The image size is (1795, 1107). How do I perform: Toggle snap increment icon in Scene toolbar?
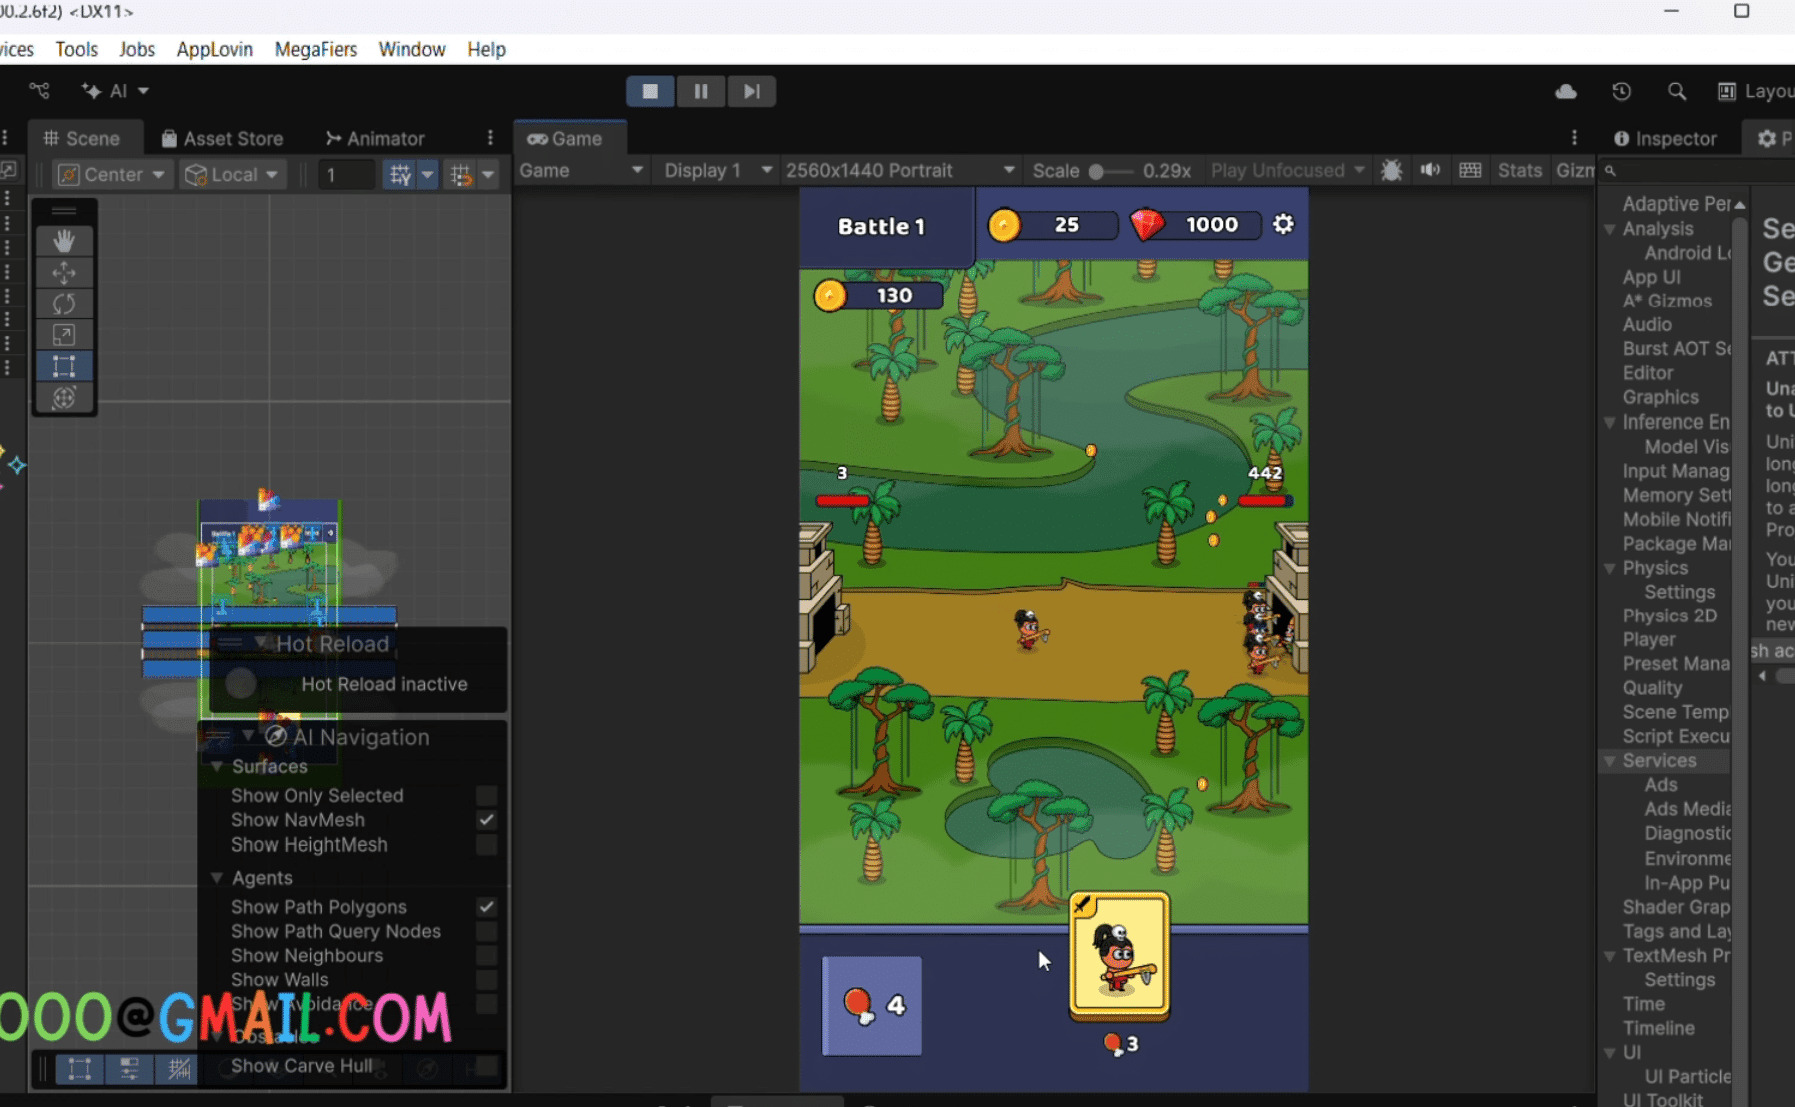(x=461, y=174)
